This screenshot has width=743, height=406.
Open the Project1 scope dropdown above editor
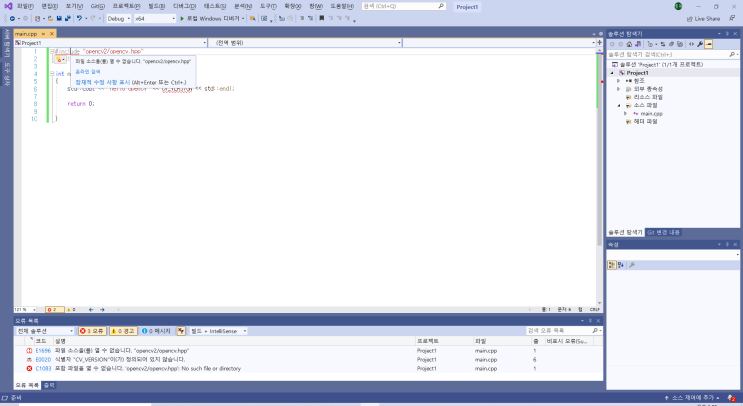[111, 43]
